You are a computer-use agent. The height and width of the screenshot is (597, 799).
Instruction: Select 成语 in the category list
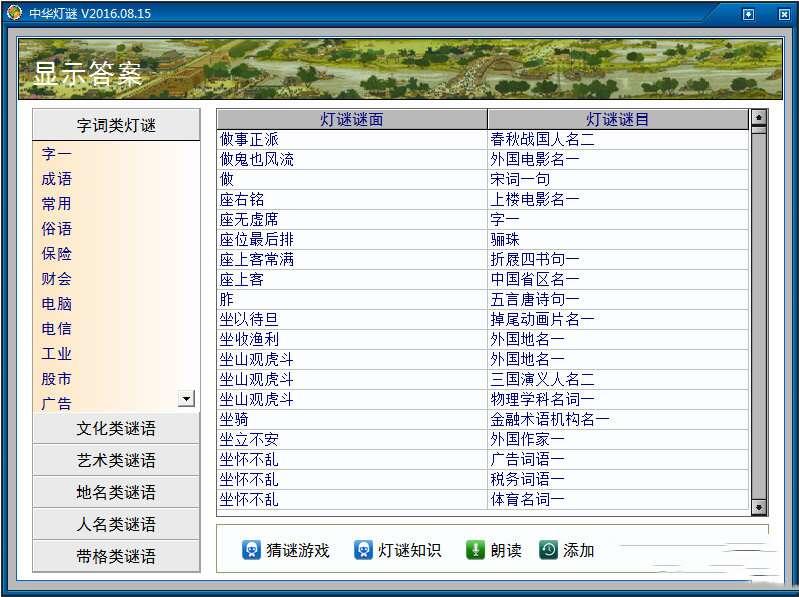coord(57,179)
